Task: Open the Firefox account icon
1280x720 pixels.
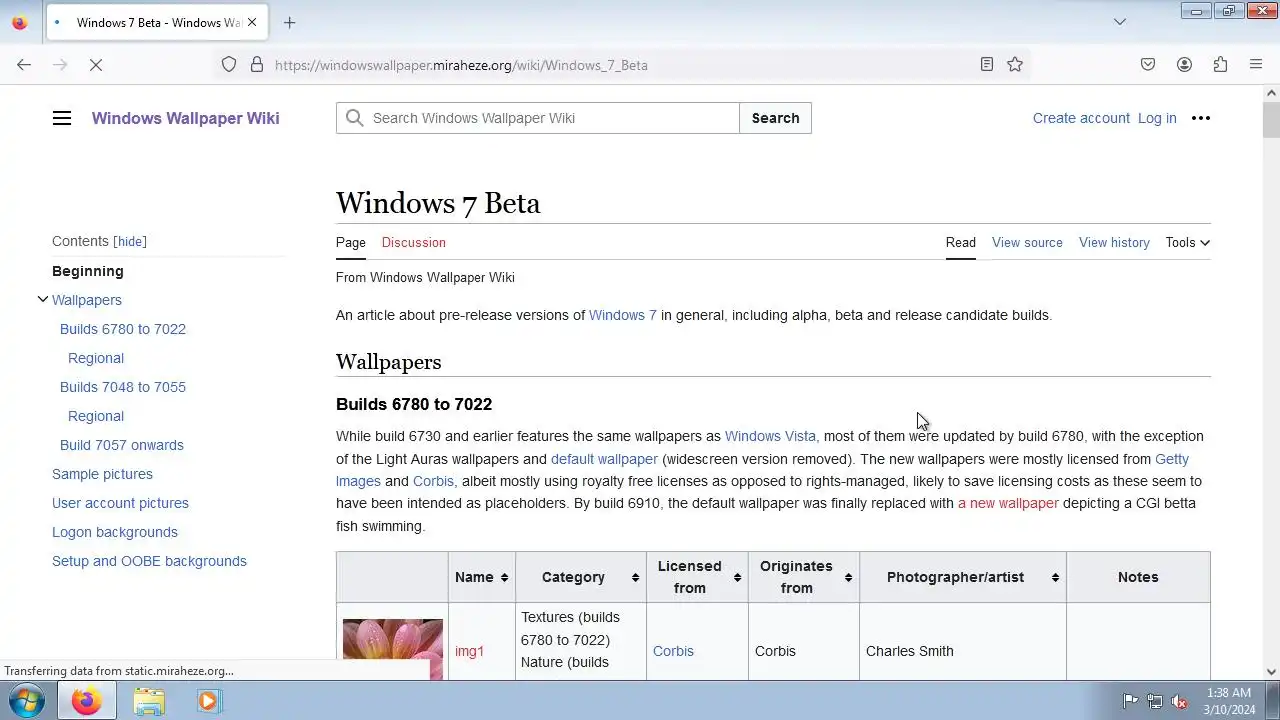Action: (x=1184, y=65)
